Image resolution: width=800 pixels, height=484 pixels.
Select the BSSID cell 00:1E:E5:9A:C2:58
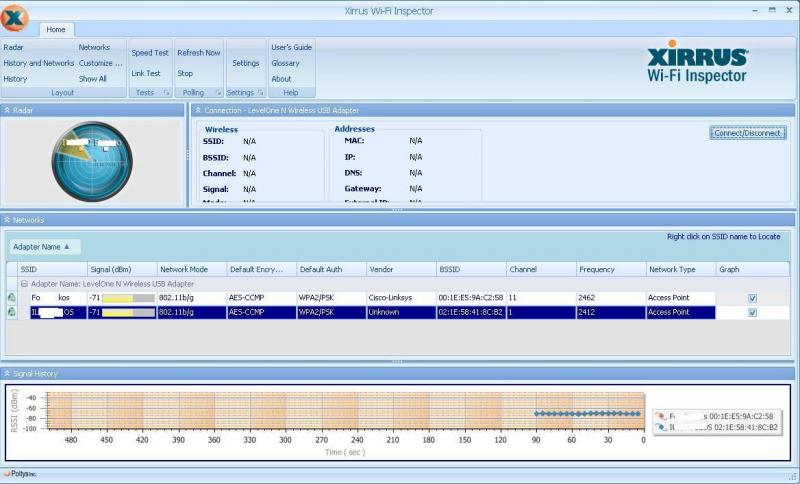(x=471, y=298)
